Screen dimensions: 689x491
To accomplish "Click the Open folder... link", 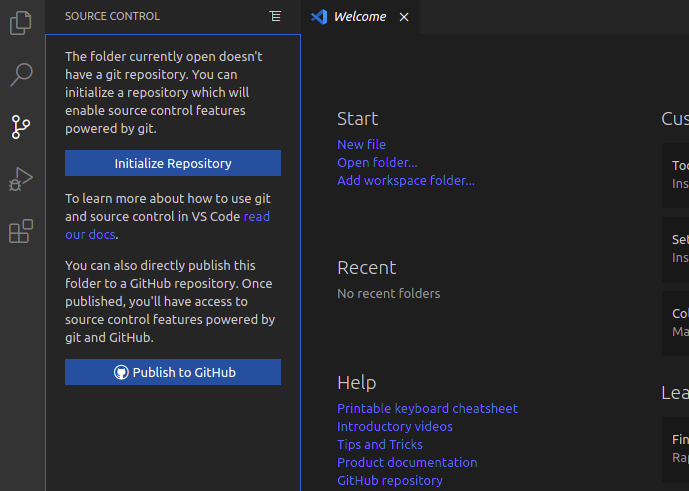I will coord(377,163).
